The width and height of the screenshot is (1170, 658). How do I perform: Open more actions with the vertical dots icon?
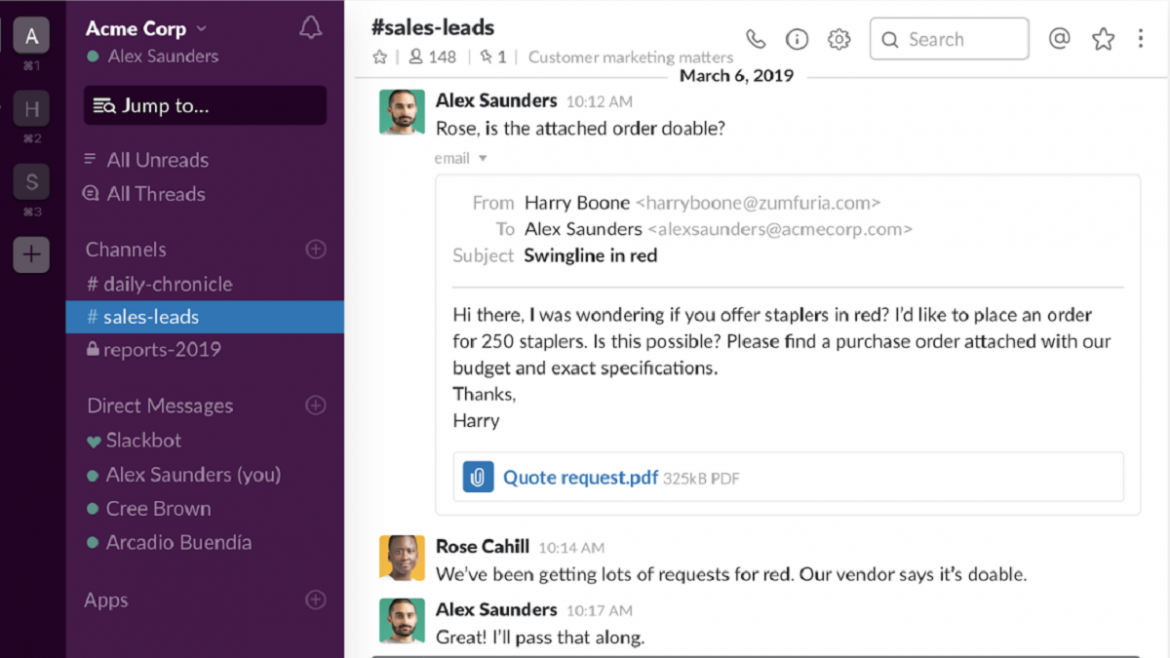pyautogui.click(x=1140, y=38)
